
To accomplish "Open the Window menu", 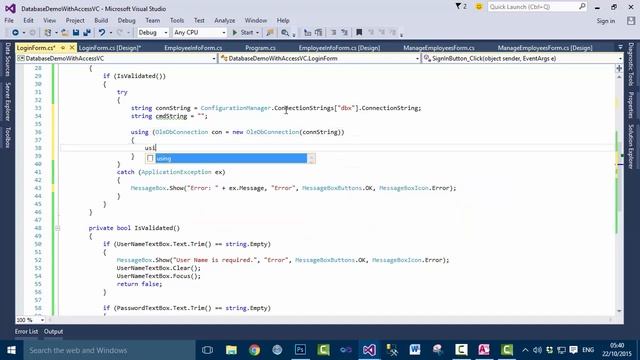I will coord(256,20).
